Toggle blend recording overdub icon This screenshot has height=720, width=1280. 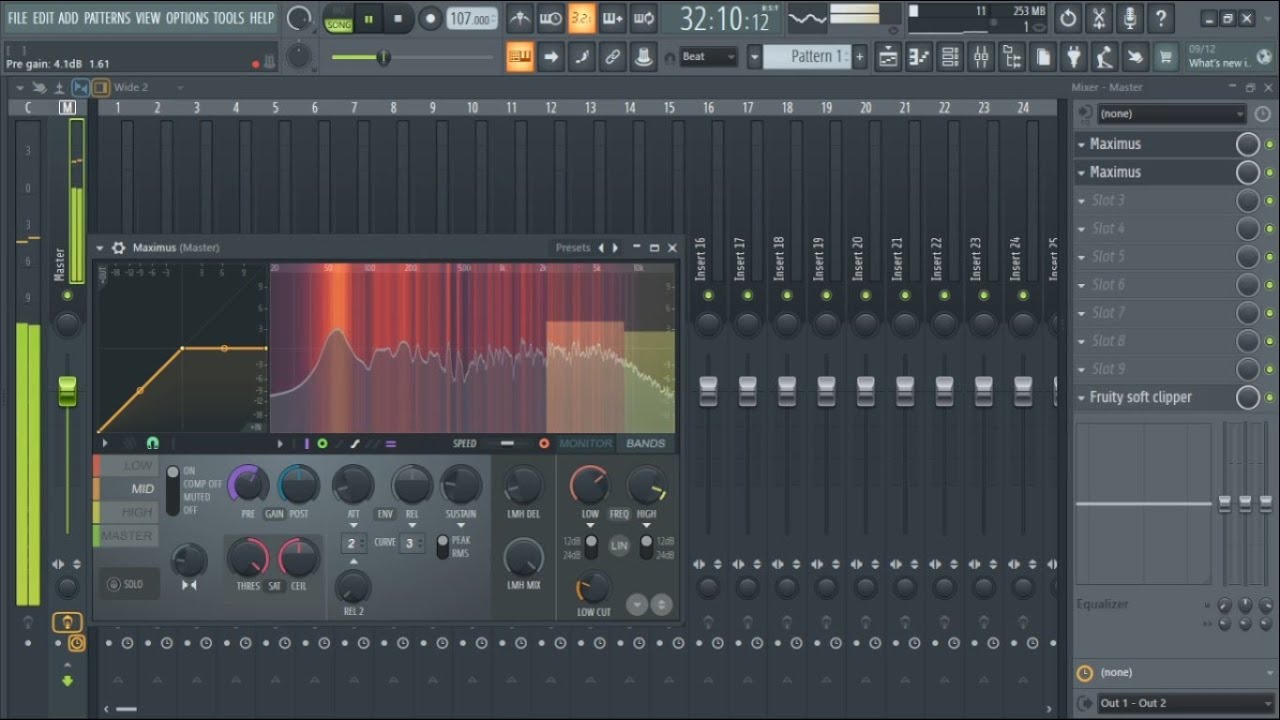coord(612,18)
